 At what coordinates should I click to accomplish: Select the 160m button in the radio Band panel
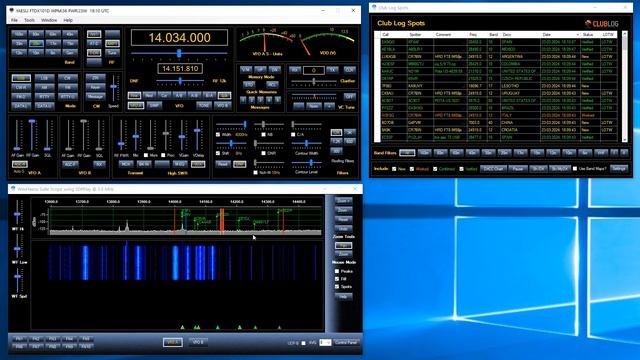click(x=19, y=34)
